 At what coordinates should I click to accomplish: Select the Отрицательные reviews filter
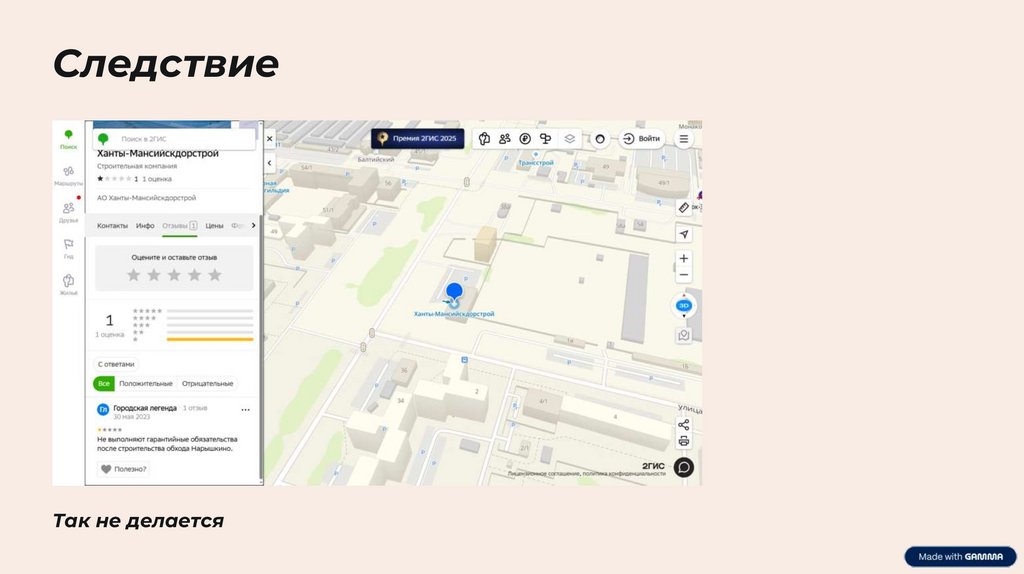[x=207, y=383]
